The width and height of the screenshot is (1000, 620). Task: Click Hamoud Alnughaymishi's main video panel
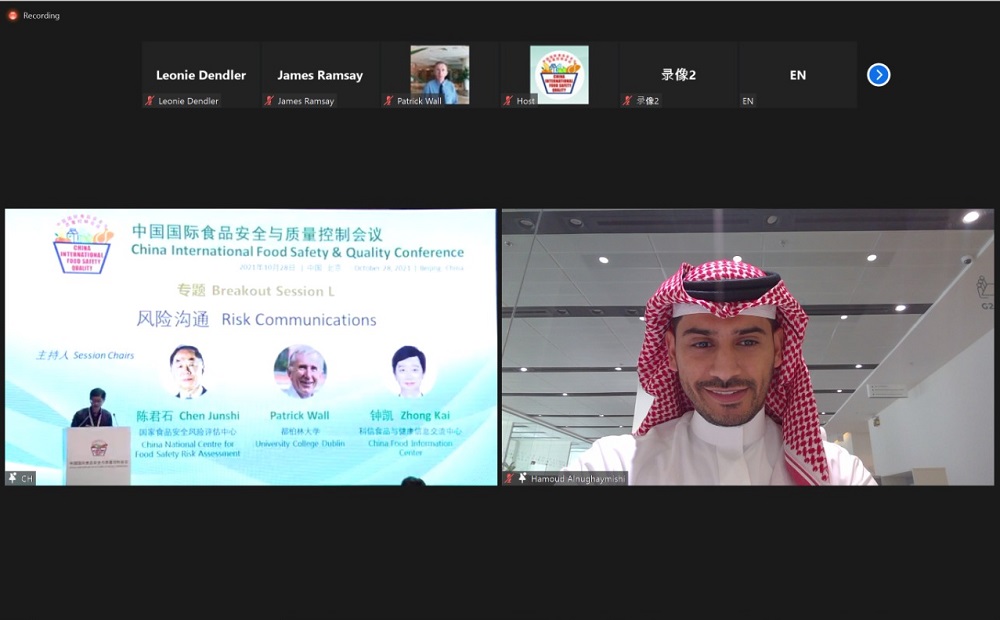(748, 347)
